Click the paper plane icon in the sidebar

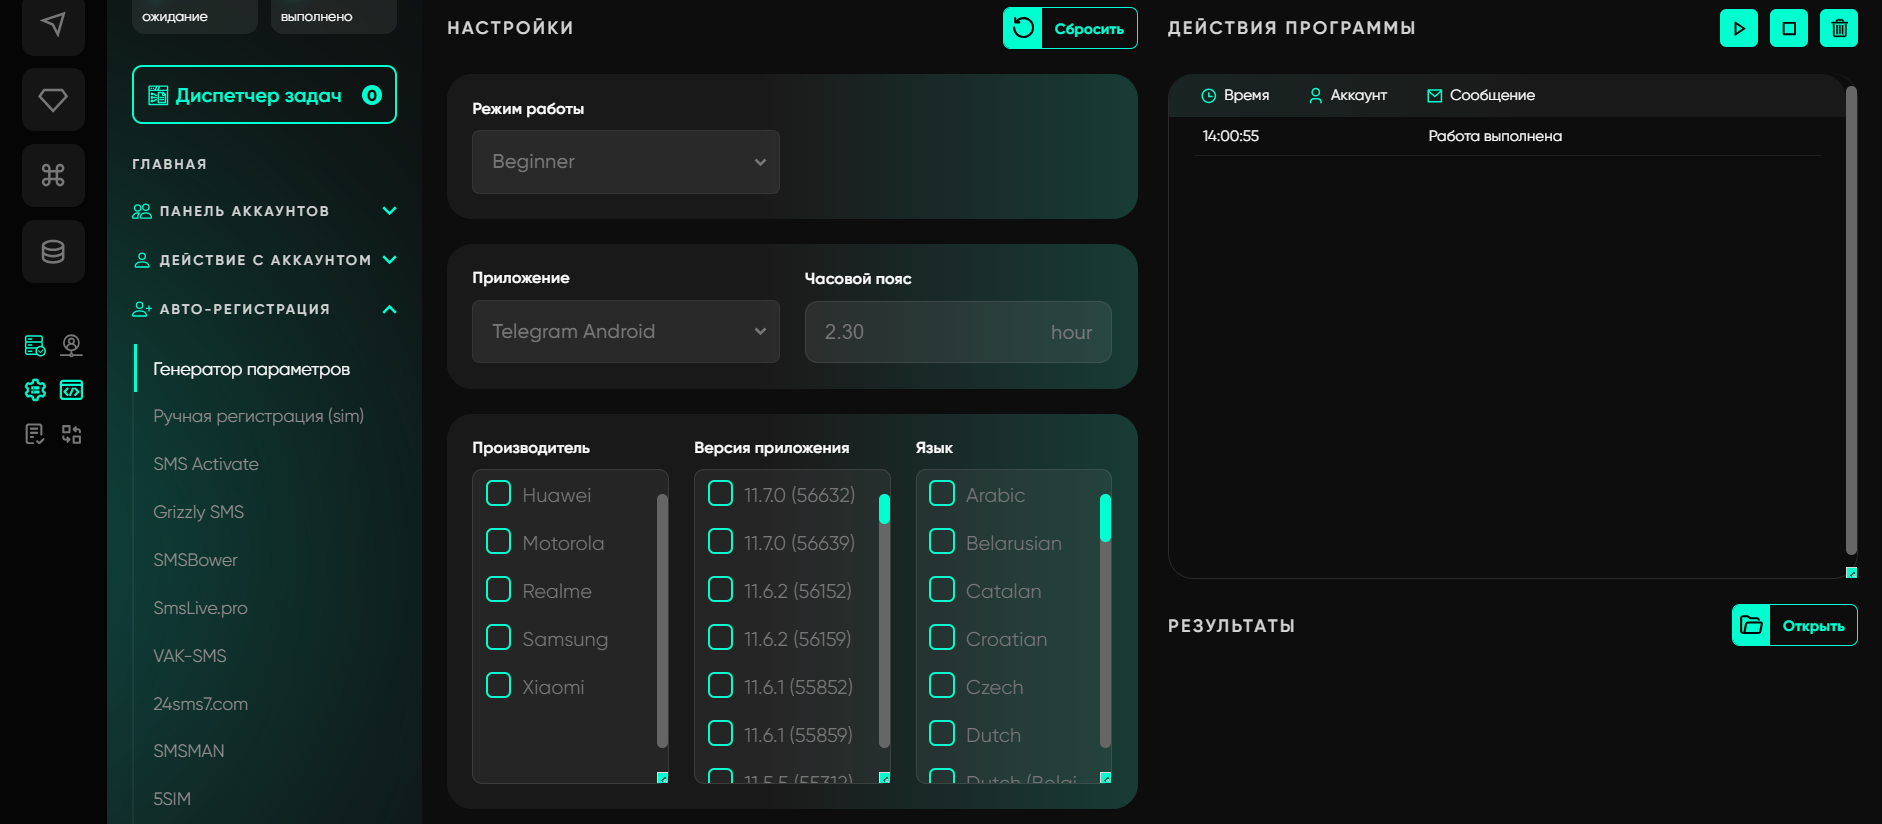pyautogui.click(x=53, y=24)
